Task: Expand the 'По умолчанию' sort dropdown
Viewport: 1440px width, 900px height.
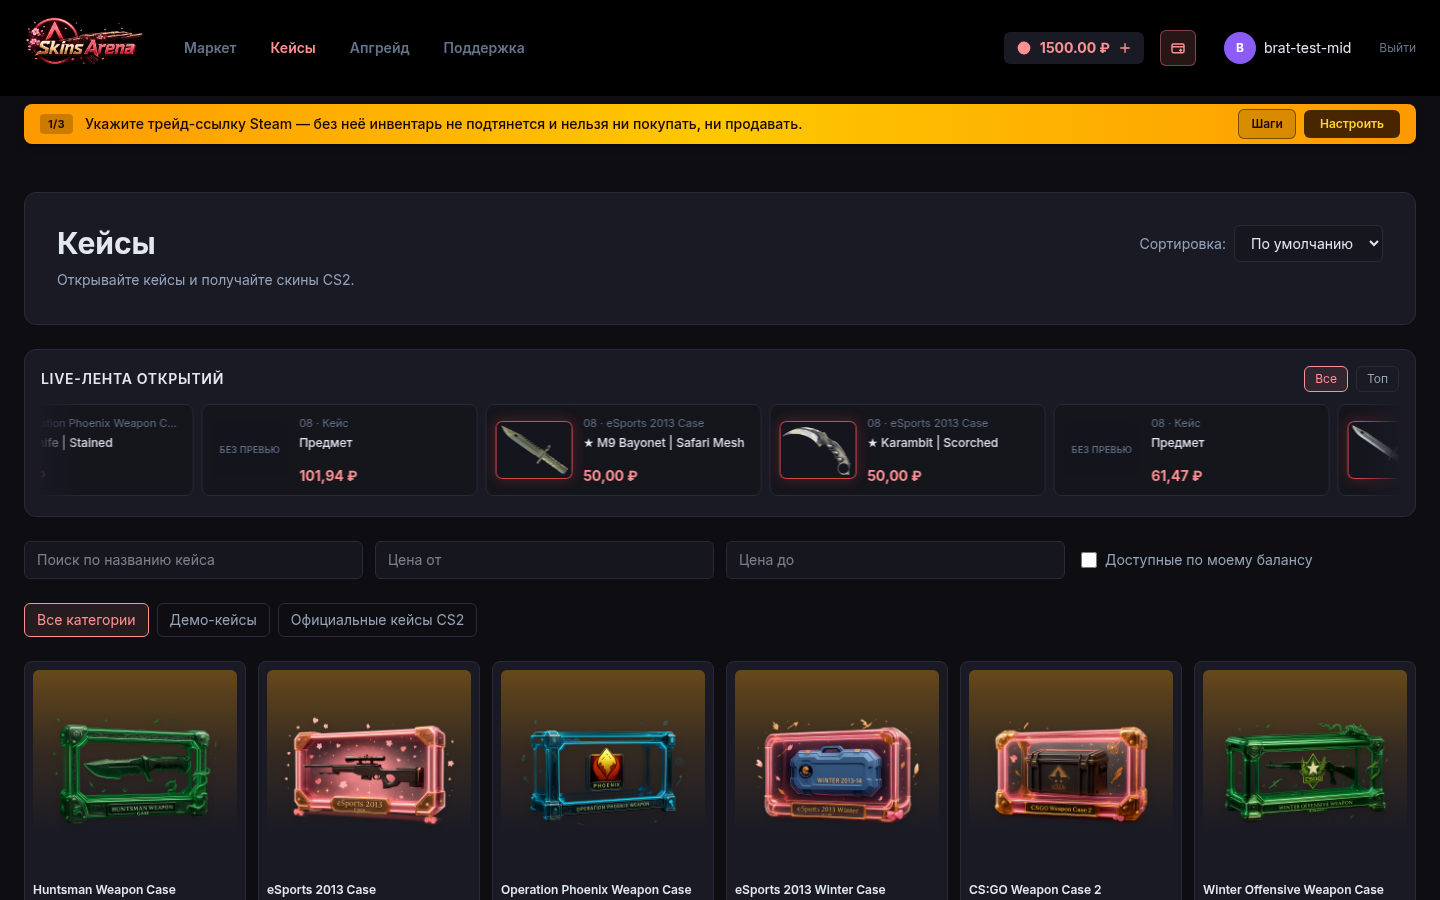Action: tap(1308, 244)
